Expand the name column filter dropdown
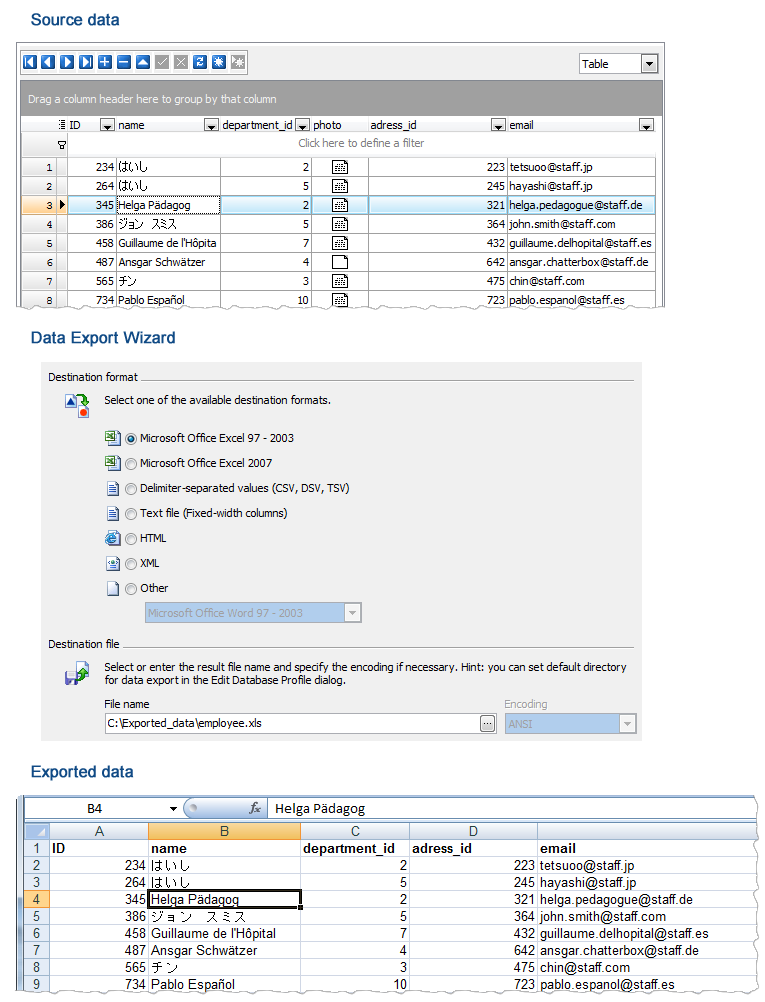The width and height of the screenshot is (765, 1002). tap(211, 126)
